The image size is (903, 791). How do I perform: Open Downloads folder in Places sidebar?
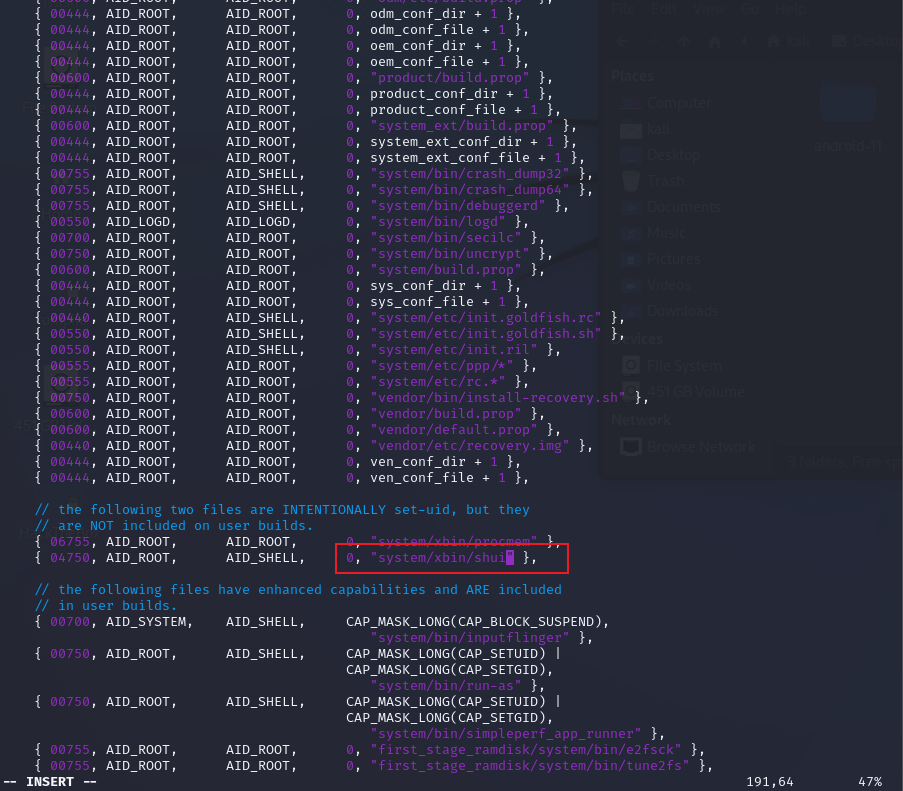point(681,311)
